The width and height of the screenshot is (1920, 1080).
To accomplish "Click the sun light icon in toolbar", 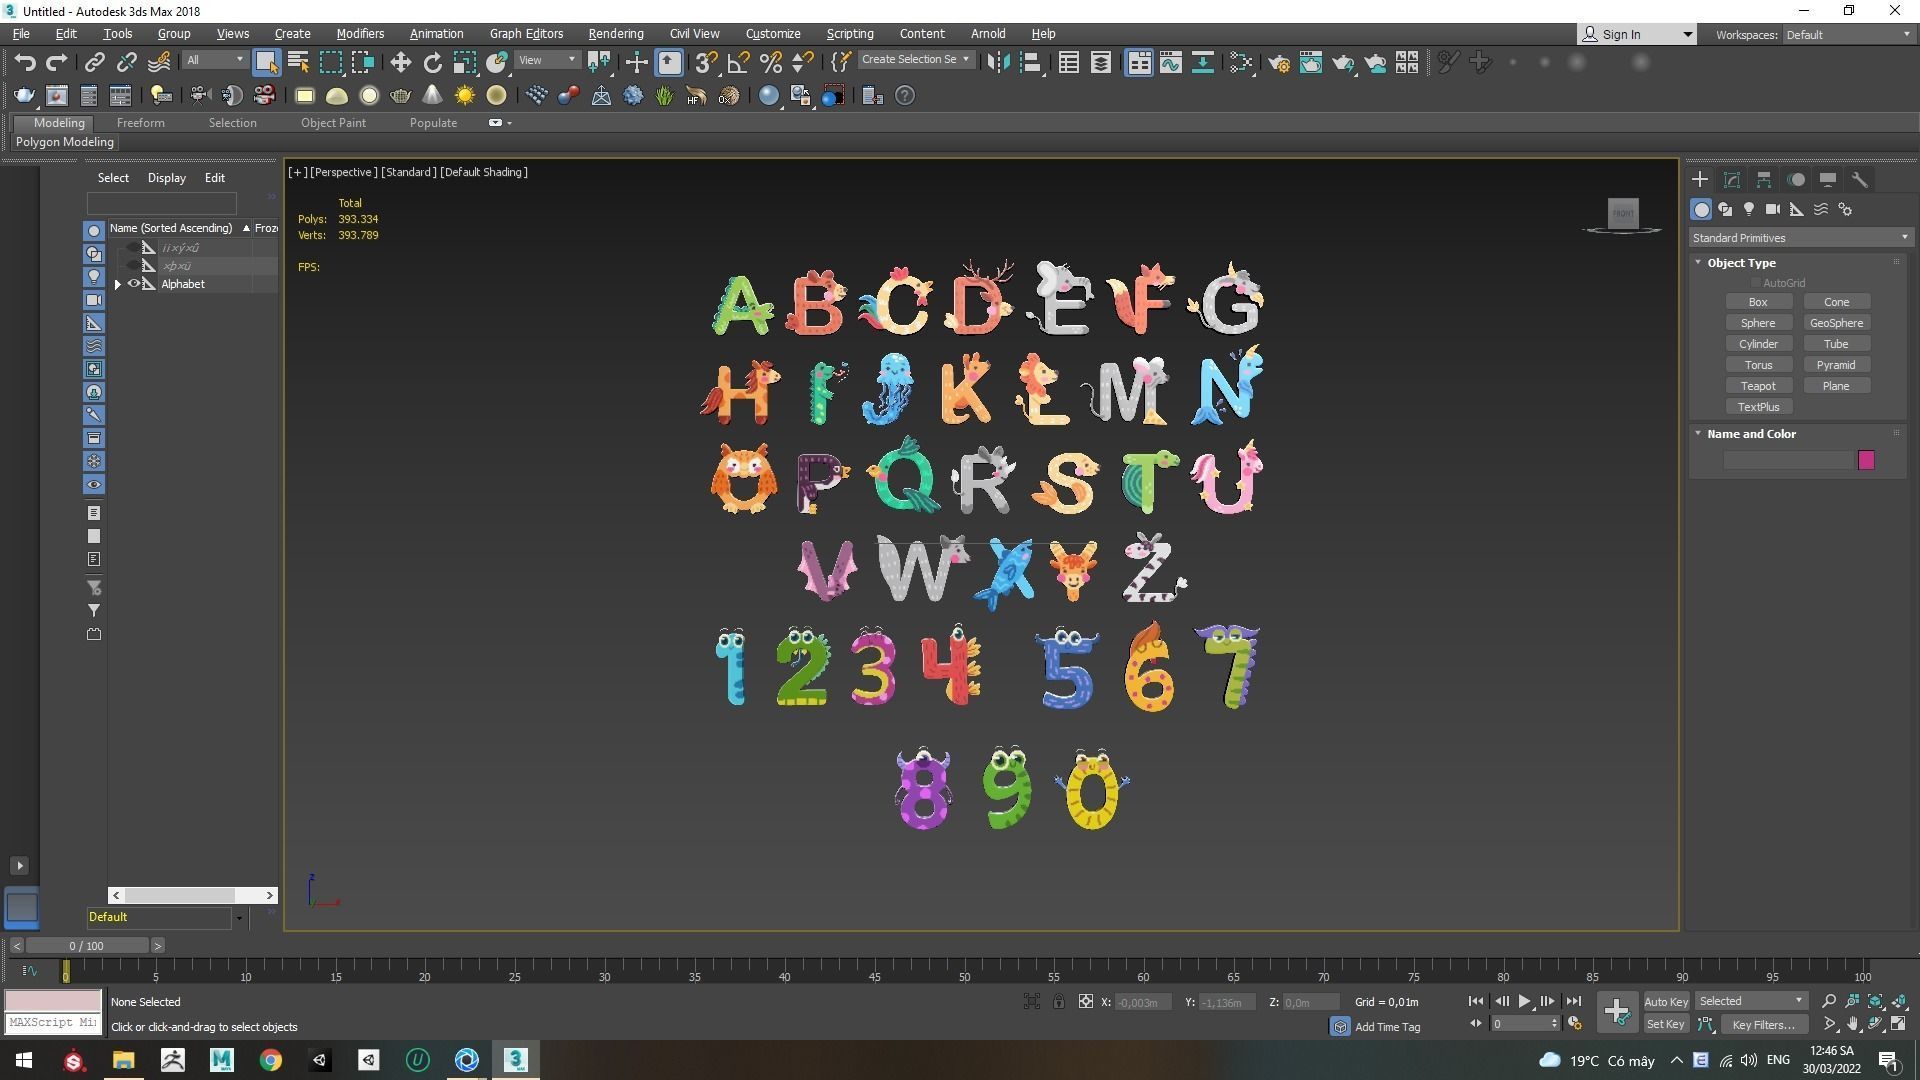I will [x=464, y=96].
